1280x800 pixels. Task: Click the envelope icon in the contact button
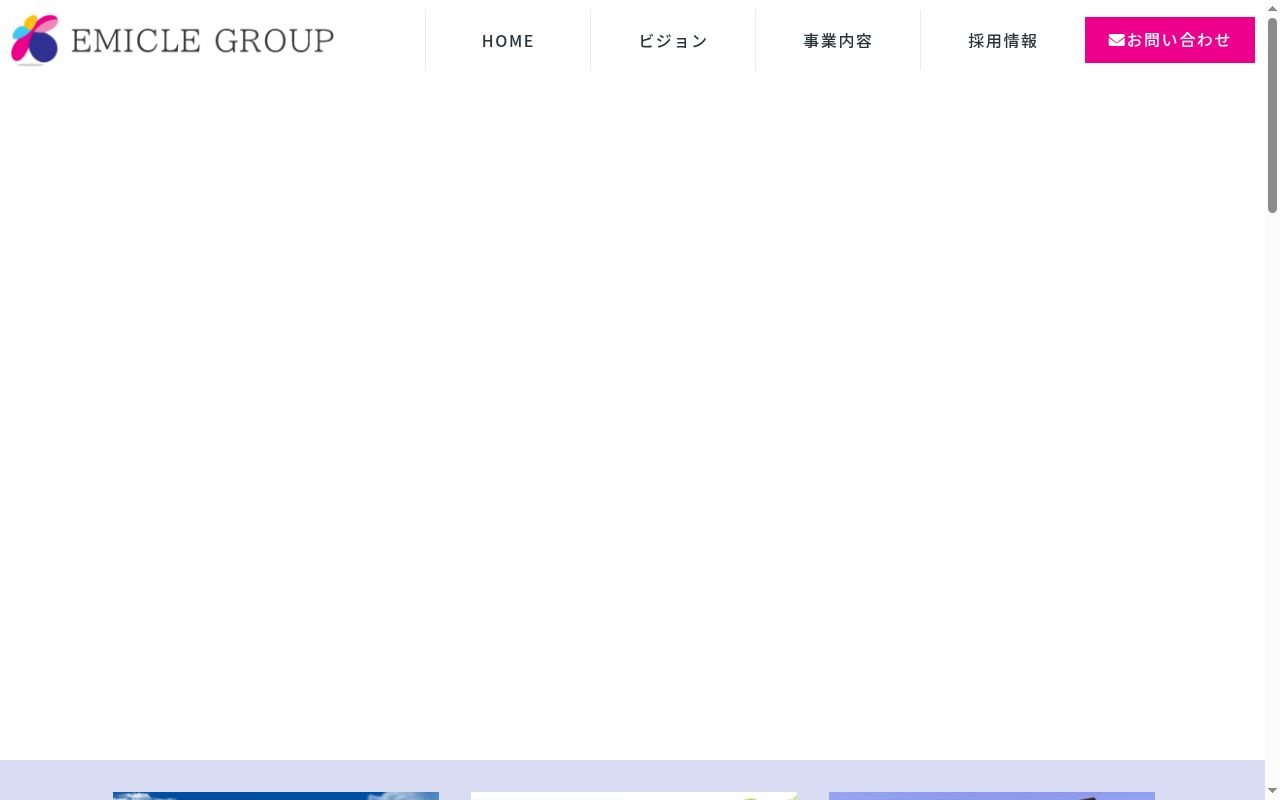pos(1116,40)
